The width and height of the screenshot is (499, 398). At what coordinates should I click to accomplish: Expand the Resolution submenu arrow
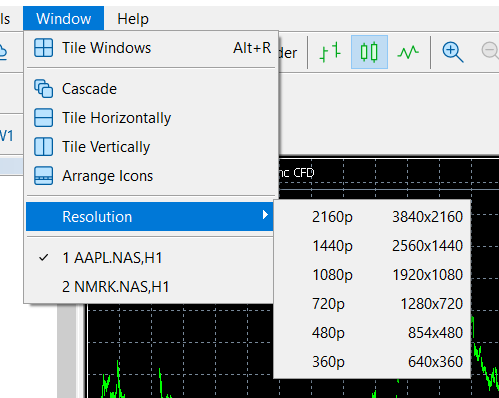pyautogui.click(x=265, y=215)
